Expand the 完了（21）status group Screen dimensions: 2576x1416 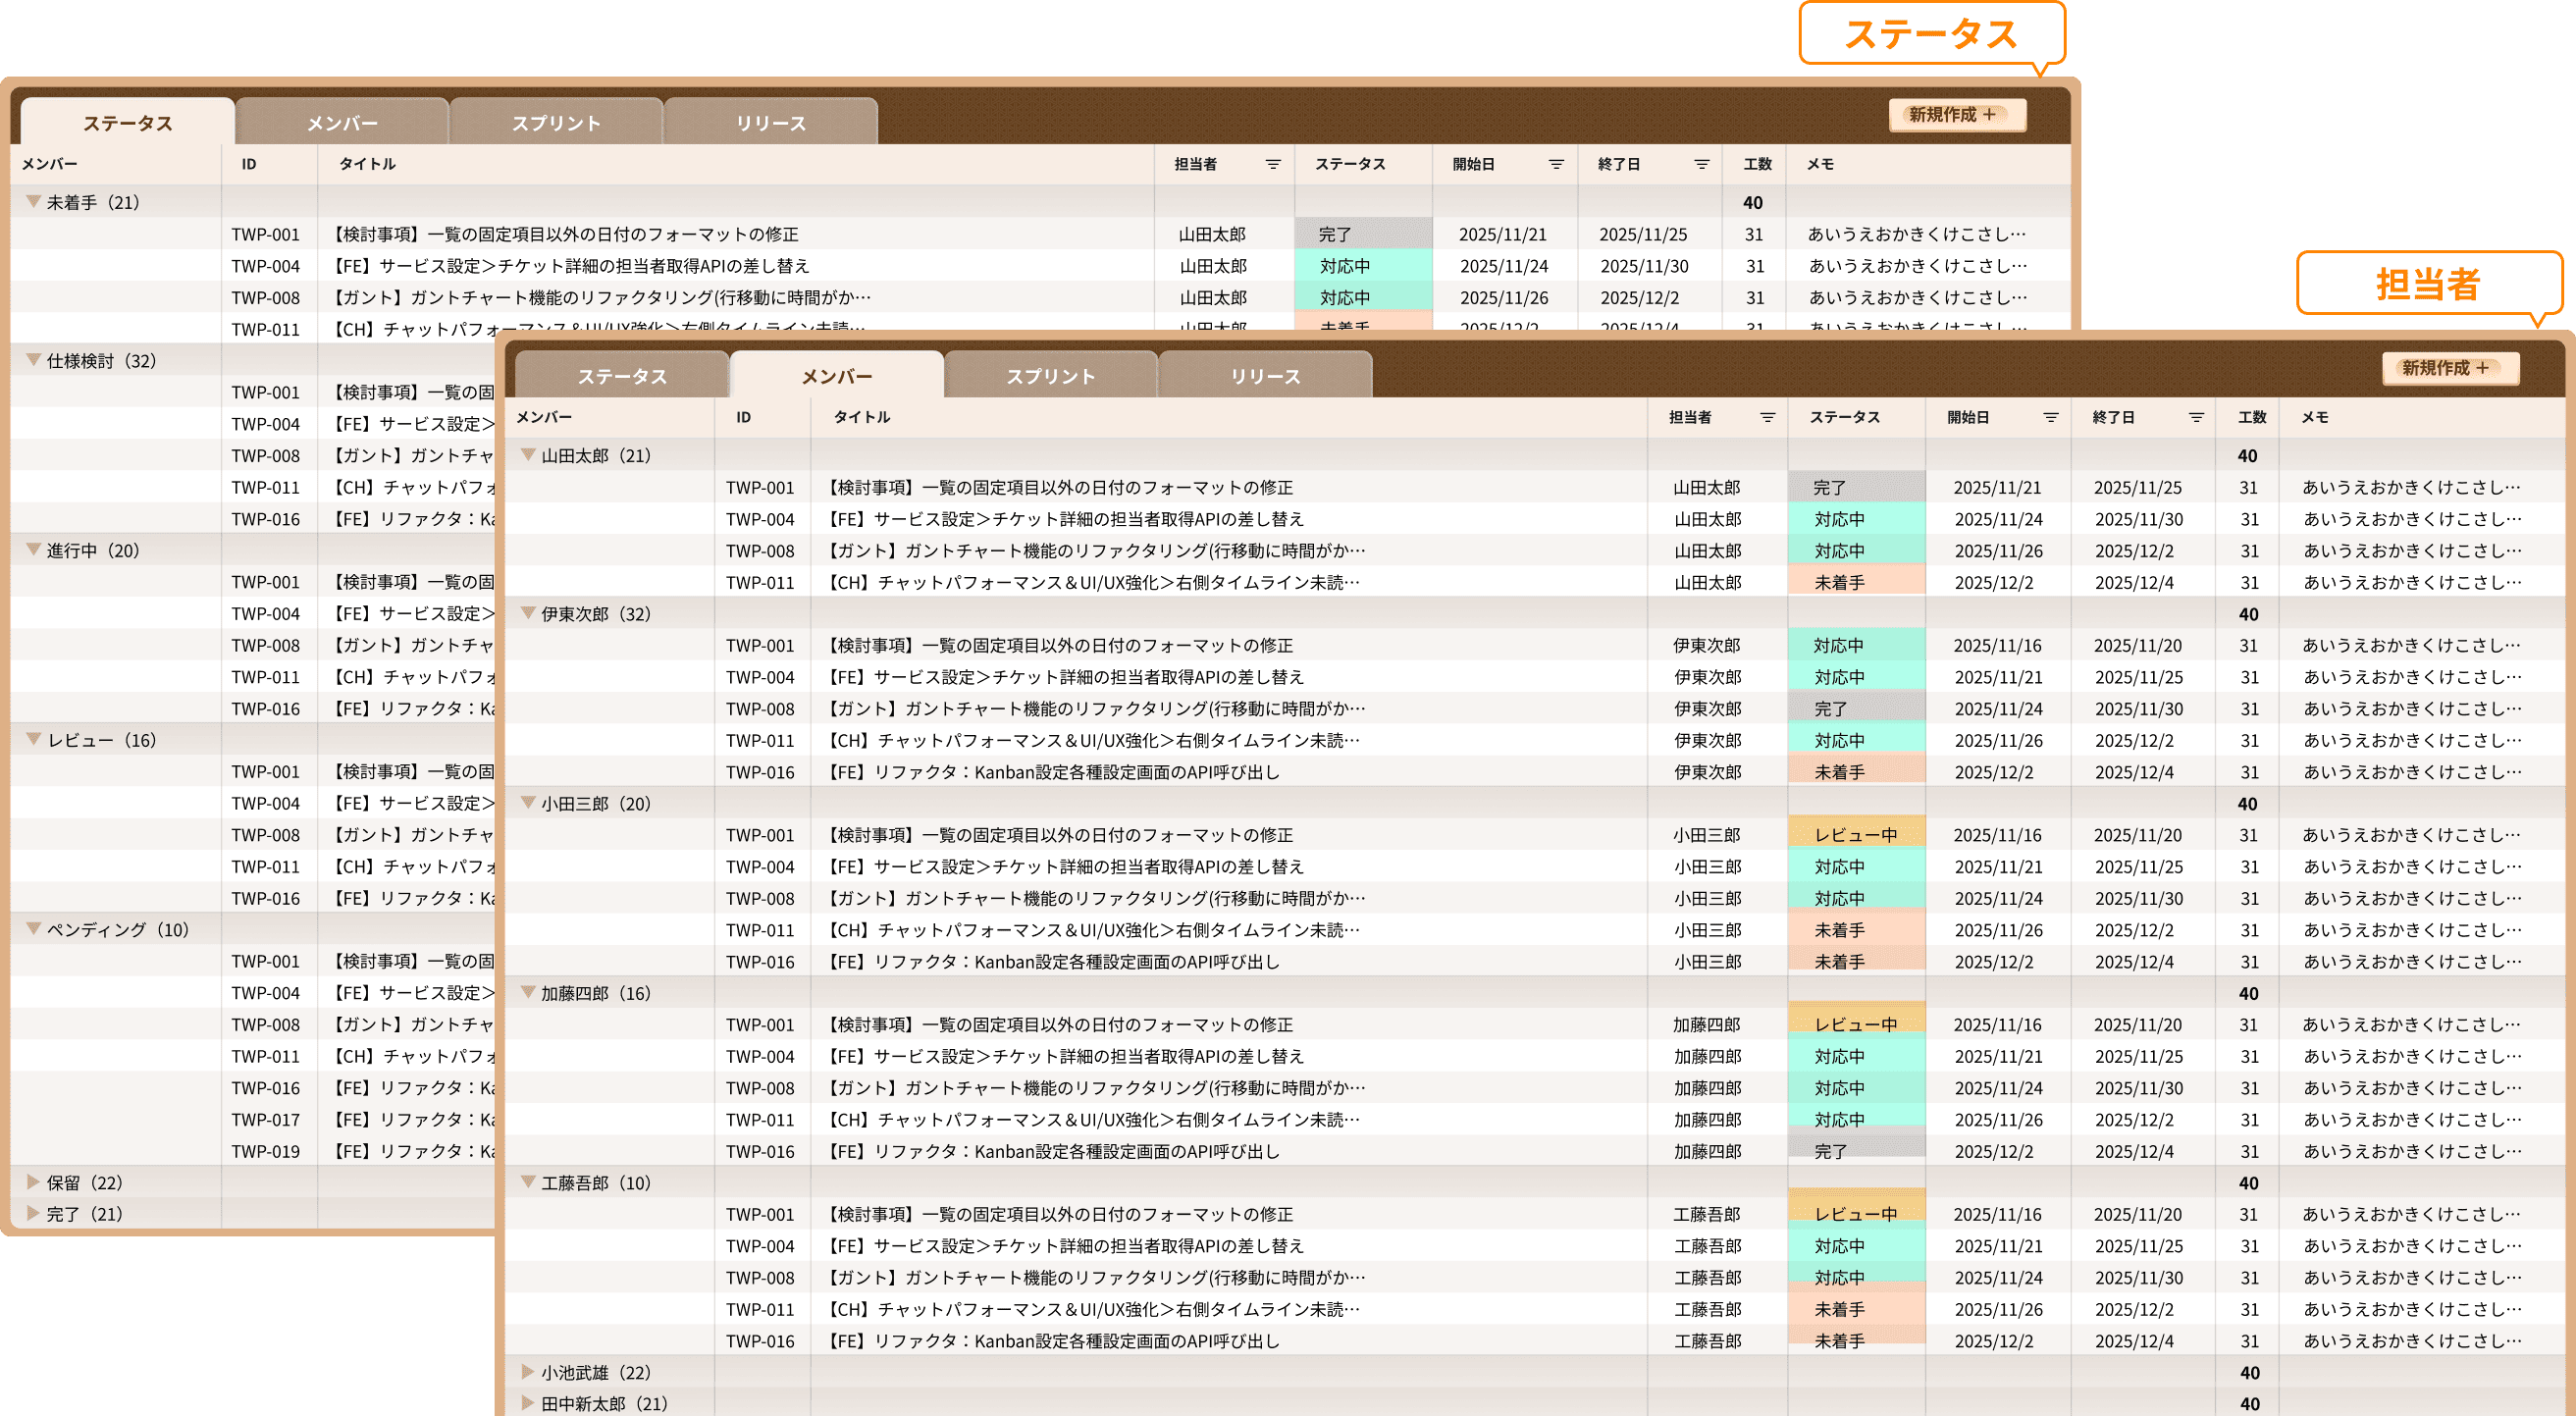point(33,1213)
